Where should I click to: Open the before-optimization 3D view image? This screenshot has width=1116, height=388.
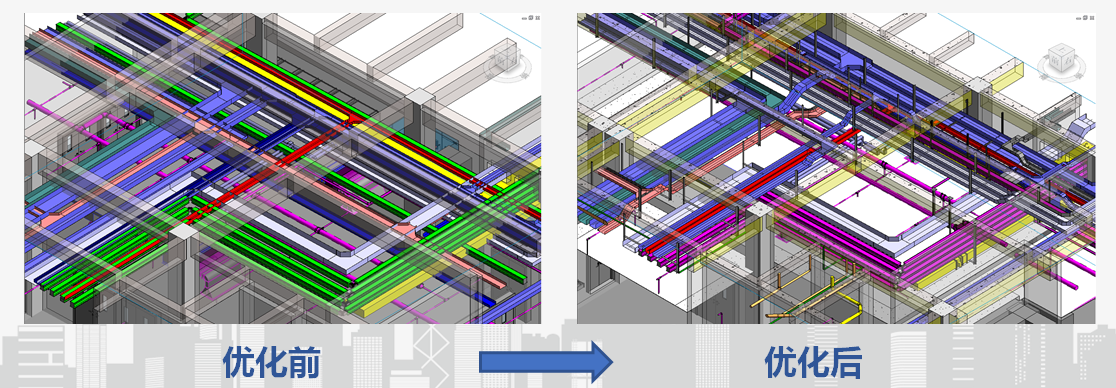(x=283, y=168)
